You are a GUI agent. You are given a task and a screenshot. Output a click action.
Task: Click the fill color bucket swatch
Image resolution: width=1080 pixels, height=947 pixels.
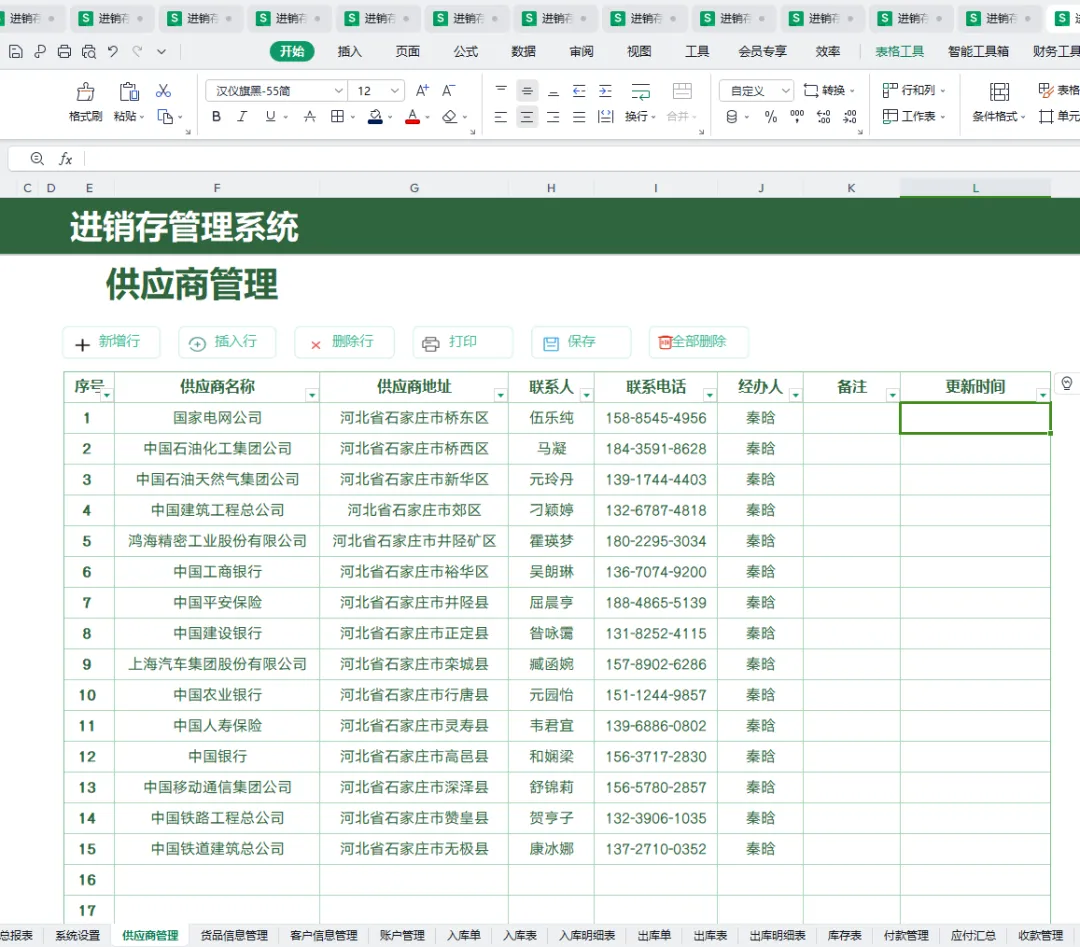click(375, 116)
